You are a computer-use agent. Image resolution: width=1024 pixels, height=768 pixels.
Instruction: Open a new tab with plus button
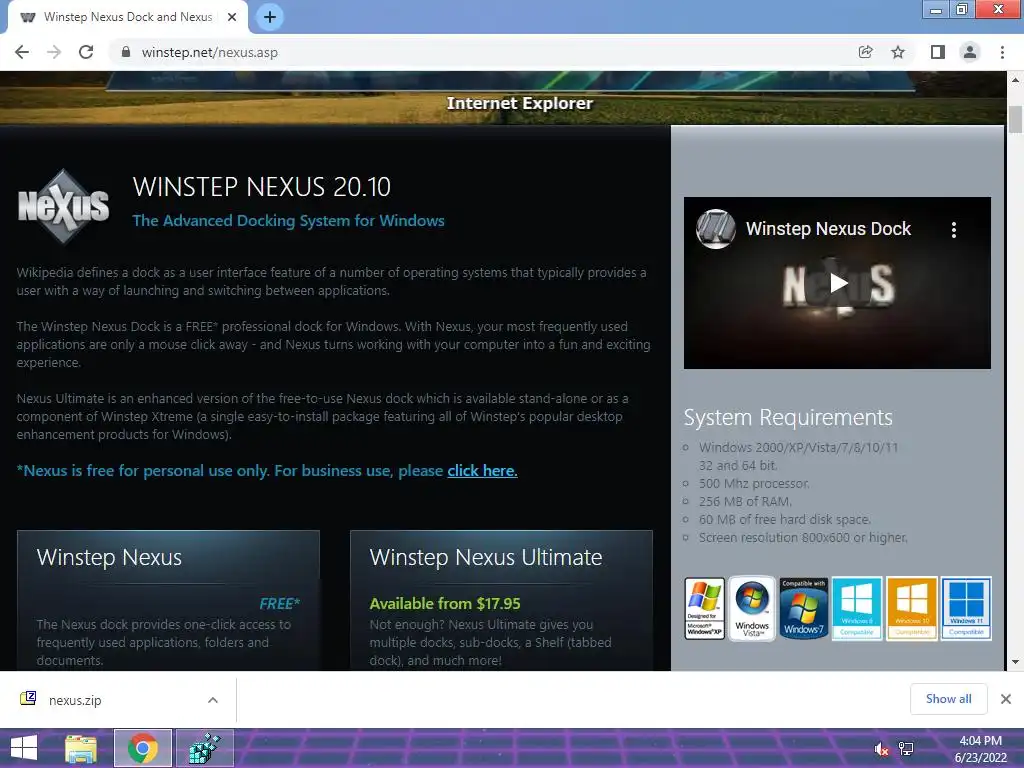click(270, 17)
